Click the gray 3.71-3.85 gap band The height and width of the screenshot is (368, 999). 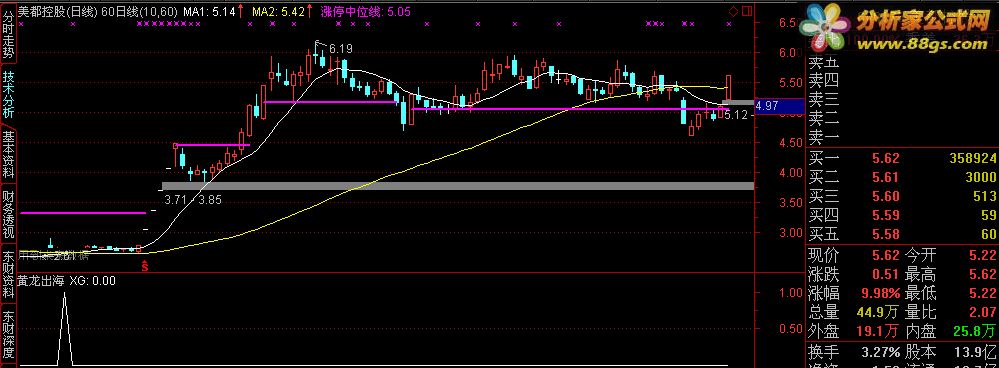coord(457,186)
